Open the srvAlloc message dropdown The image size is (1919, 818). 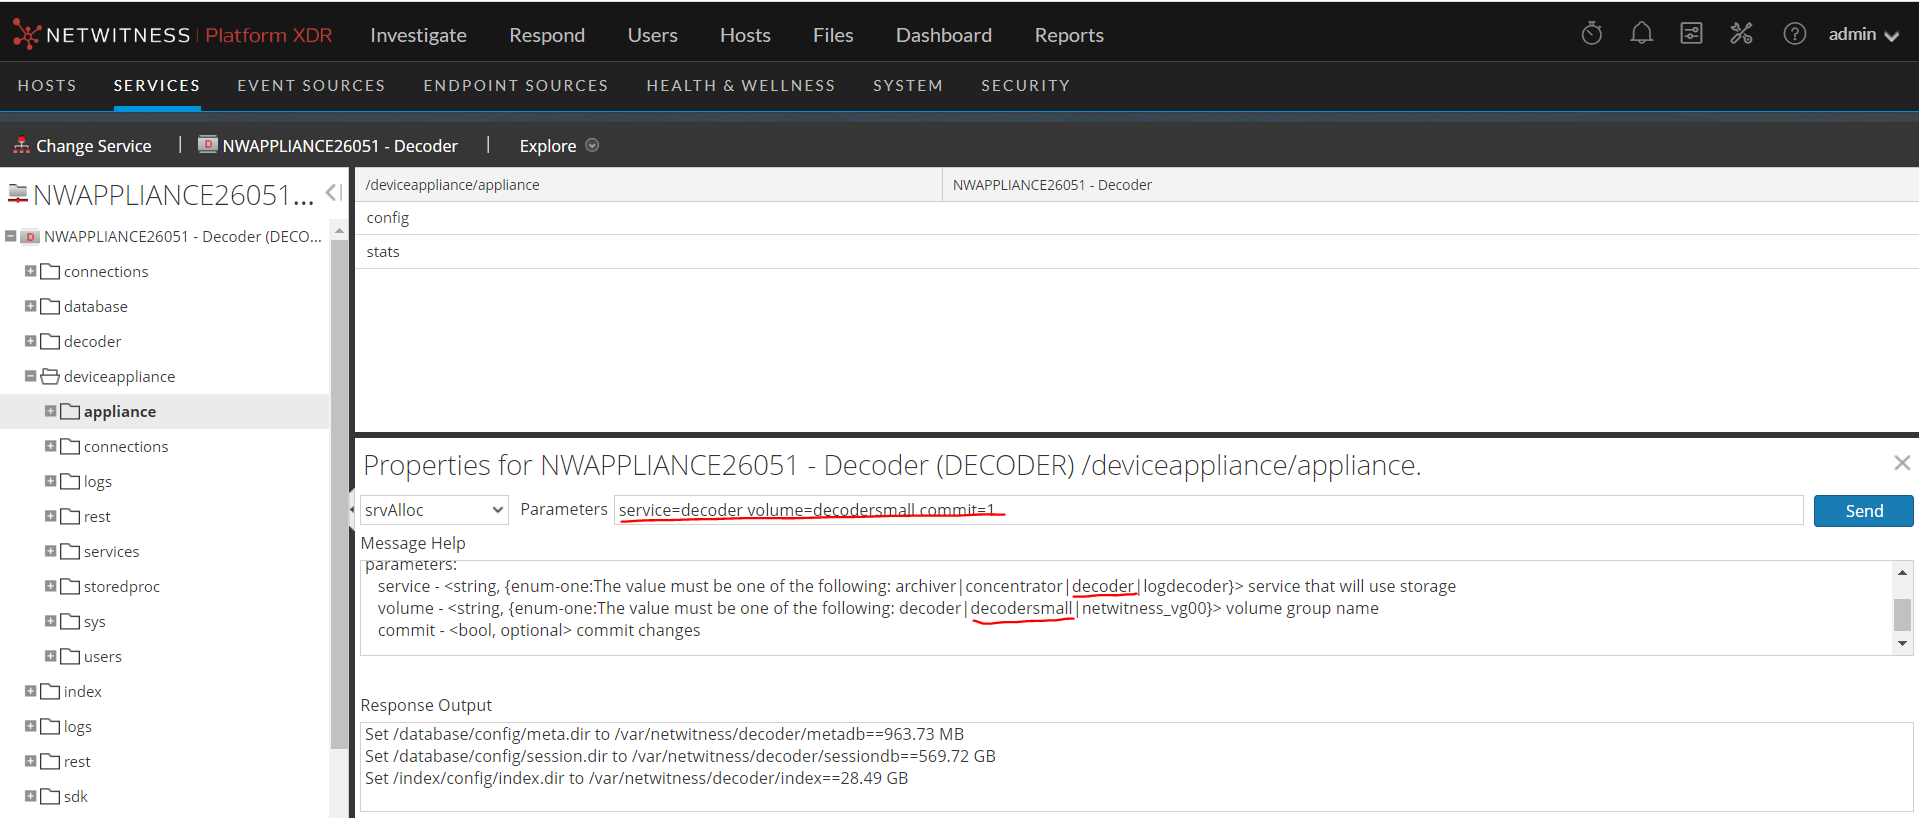(x=434, y=510)
